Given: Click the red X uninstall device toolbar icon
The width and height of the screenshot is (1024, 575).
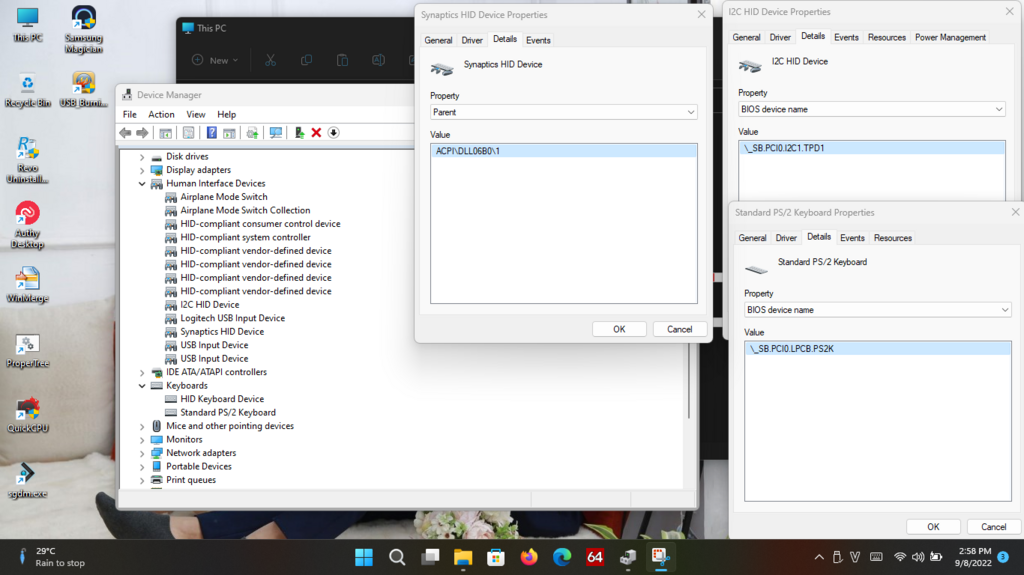Looking at the screenshot, I should (316, 132).
